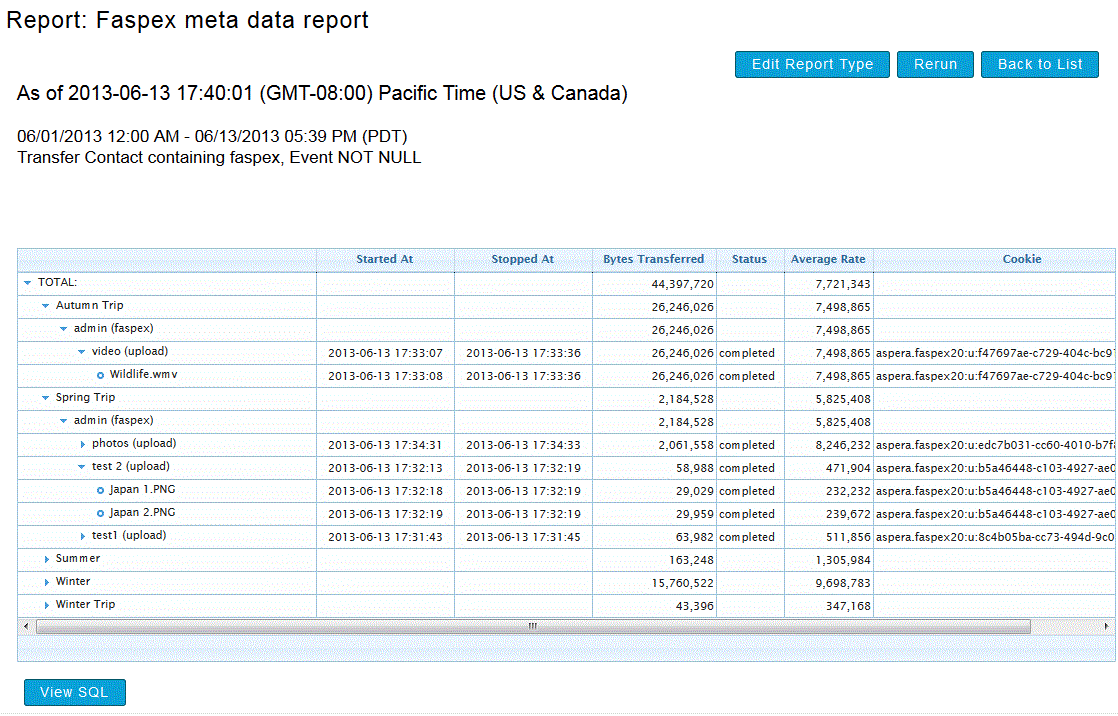Sort by Bytes Transferred column header
The height and width of the screenshot is (716, 1118).
tap(653, 259)
